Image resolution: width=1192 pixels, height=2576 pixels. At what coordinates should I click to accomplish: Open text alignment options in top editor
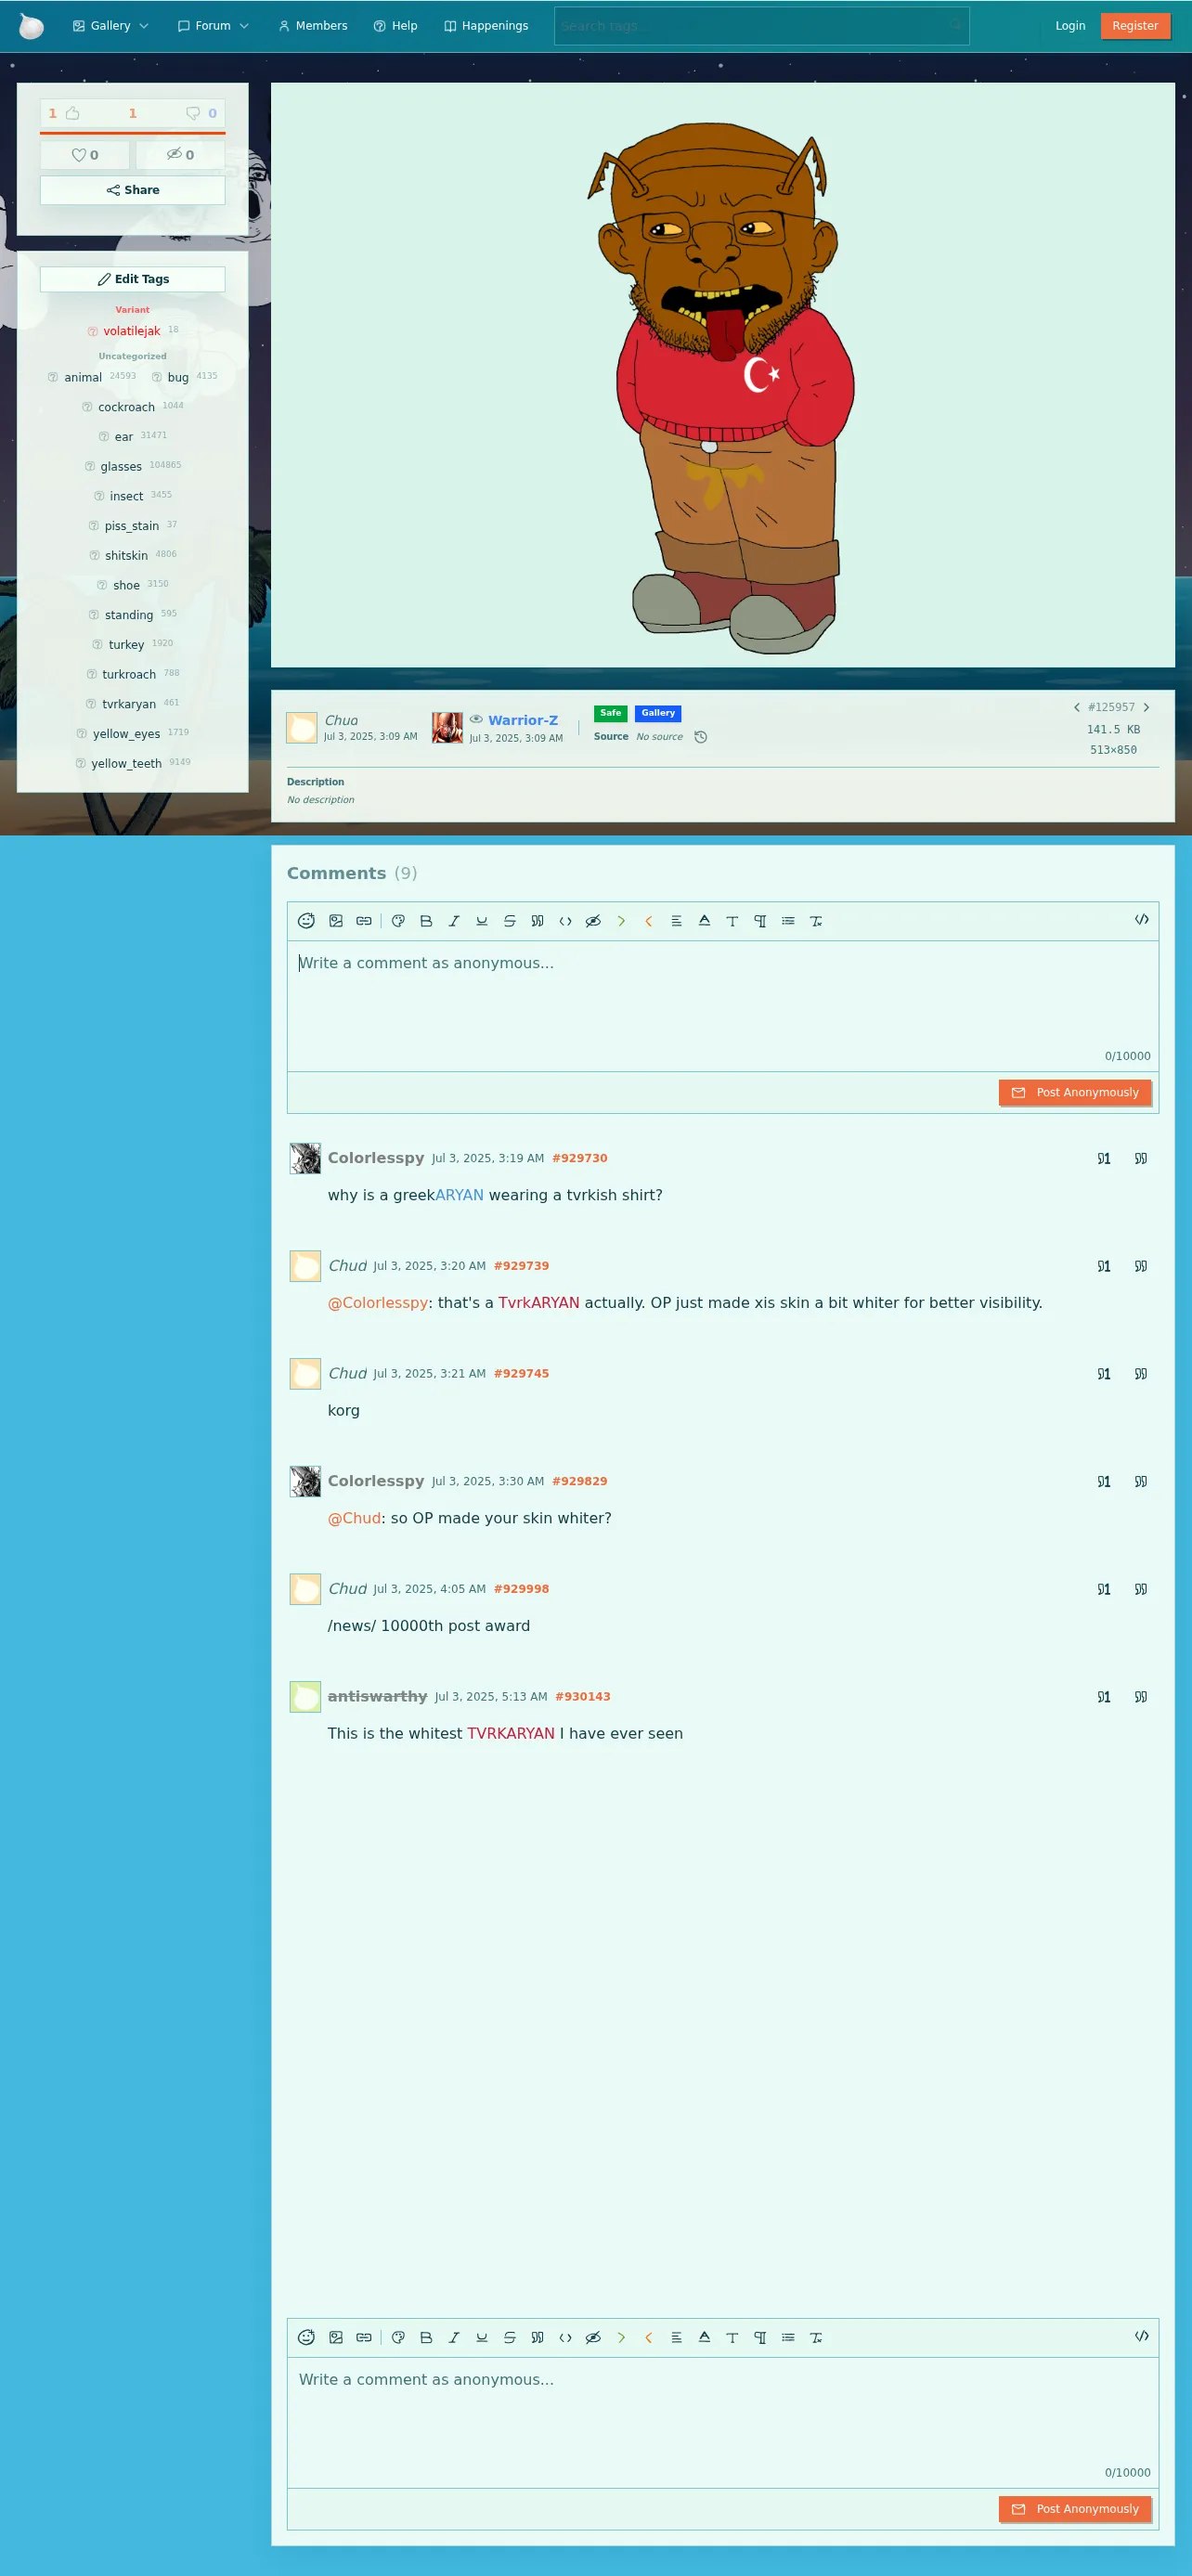(677, 921)
